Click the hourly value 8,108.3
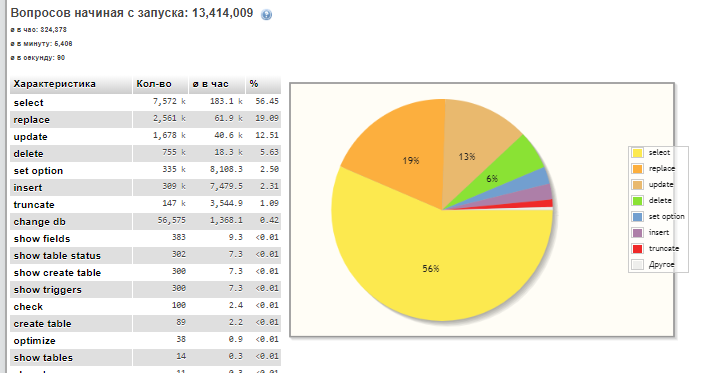The image size is (714, 373). coord(226,169)
